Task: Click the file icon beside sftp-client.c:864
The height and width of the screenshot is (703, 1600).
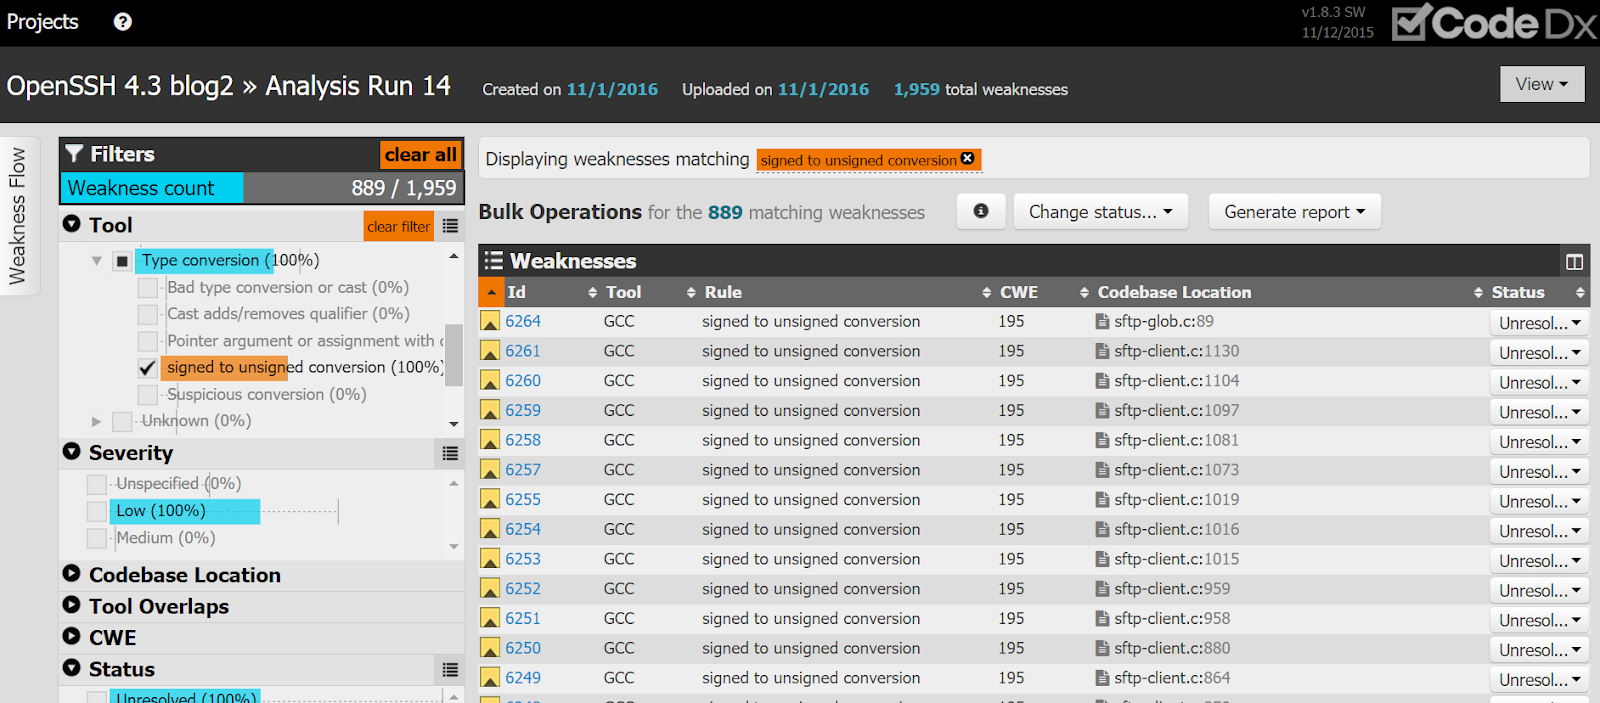Action: 1102,678
